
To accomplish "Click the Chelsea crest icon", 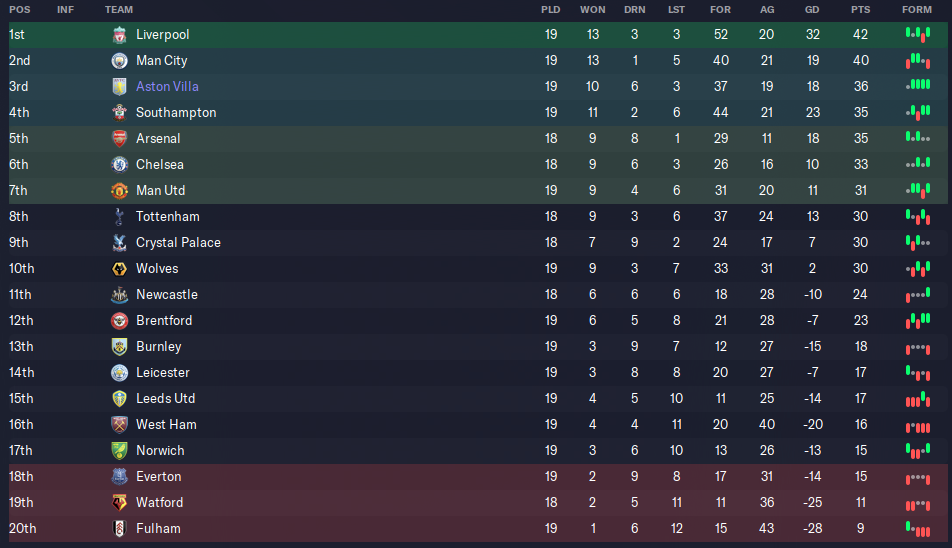I will (x=119, y=165).
